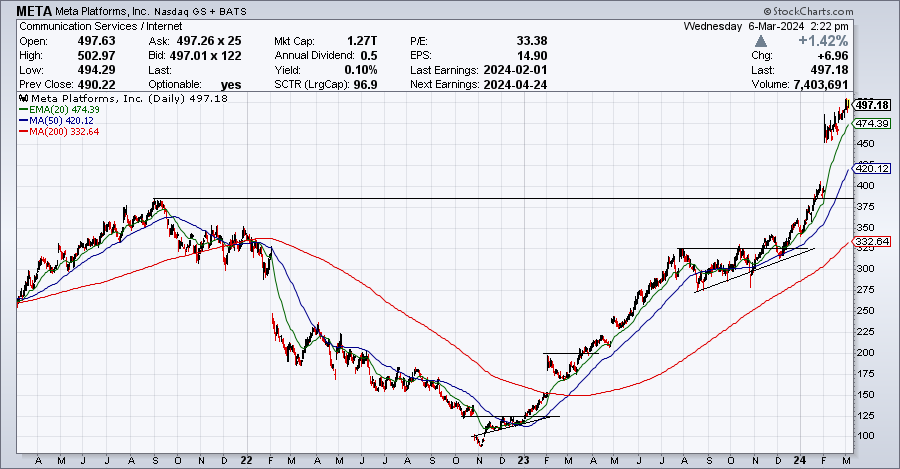Screen dimensions: 900x469
Task: Click the Last Earnings date 2024-02-01
Action: [515, 70]
